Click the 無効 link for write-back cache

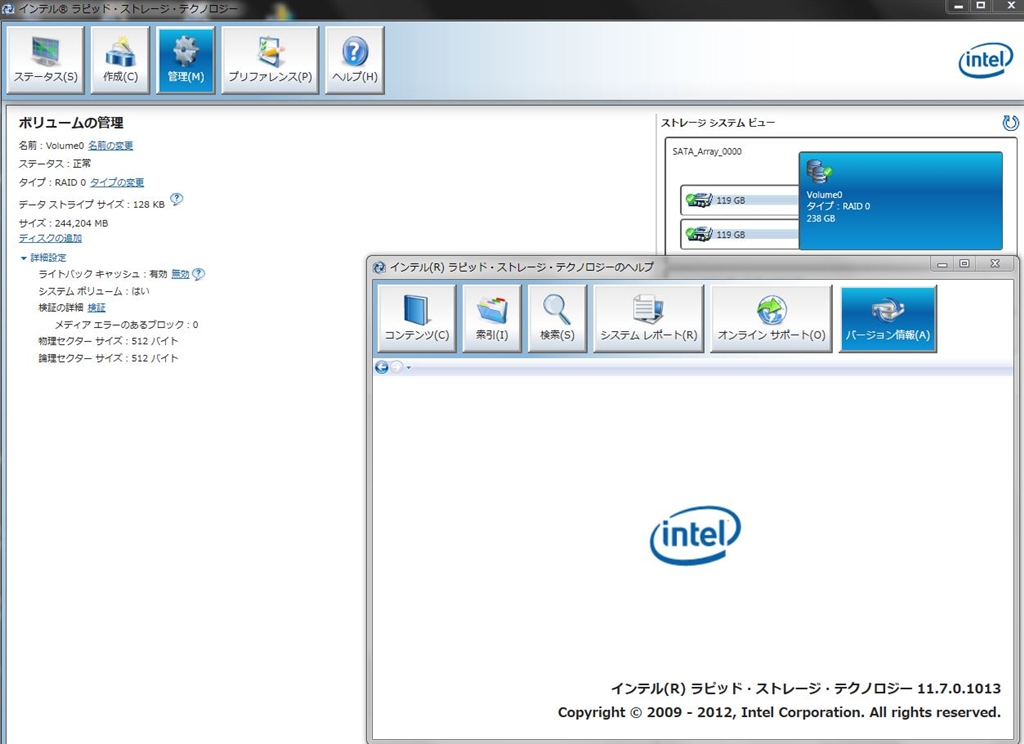click(x=180, y=274)
